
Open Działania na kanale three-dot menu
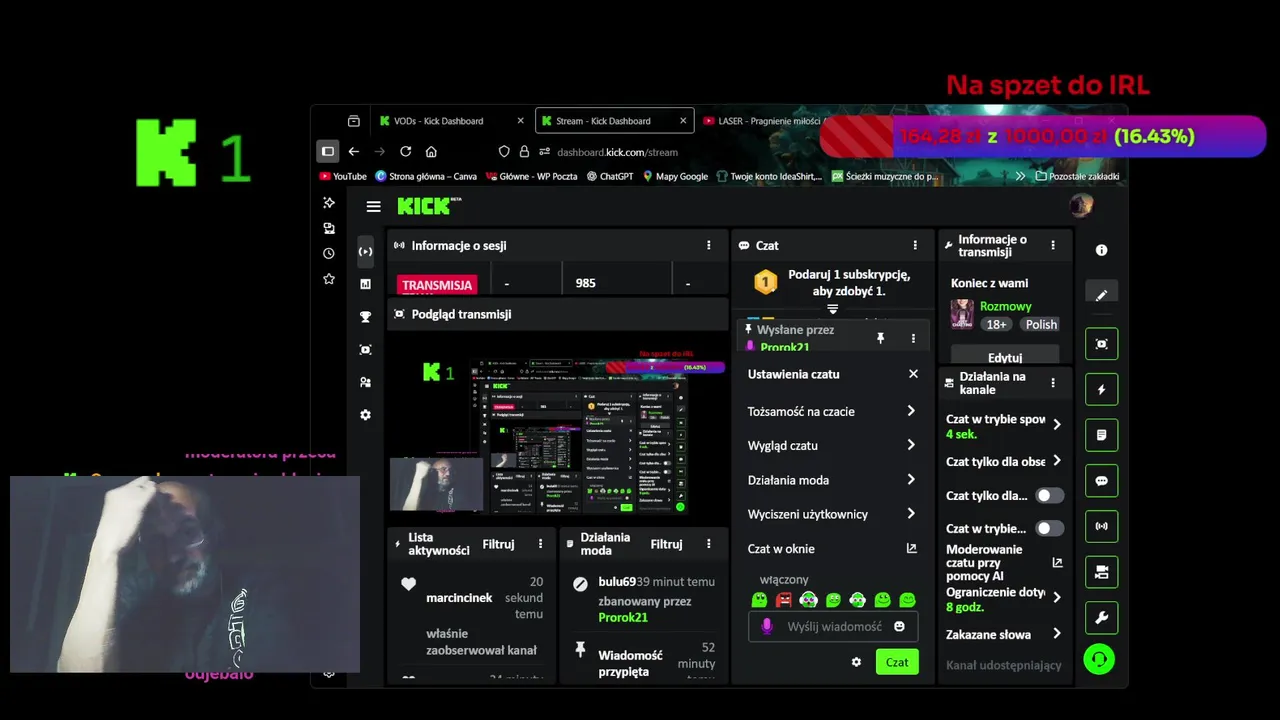(1053, 382)
